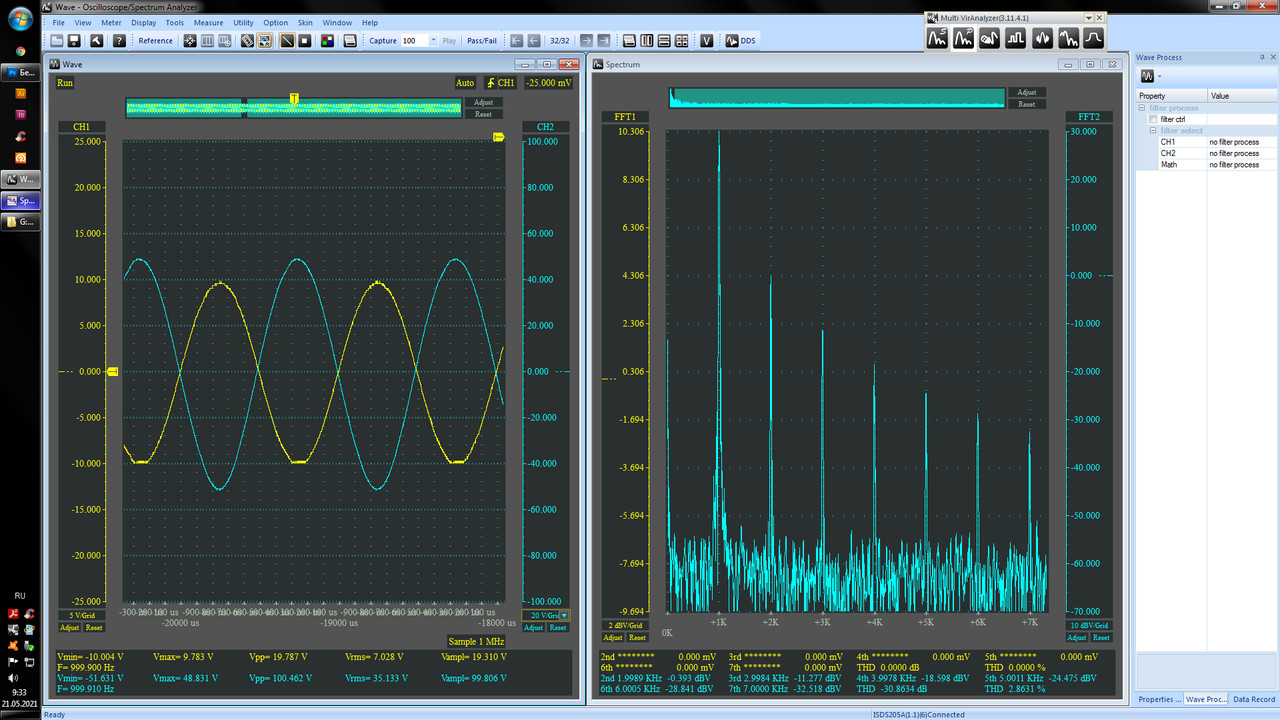The width and height of the screenshot is (1280, 720).
Task: Click the yellow T trigger position marker
Action: click(294, 97)
